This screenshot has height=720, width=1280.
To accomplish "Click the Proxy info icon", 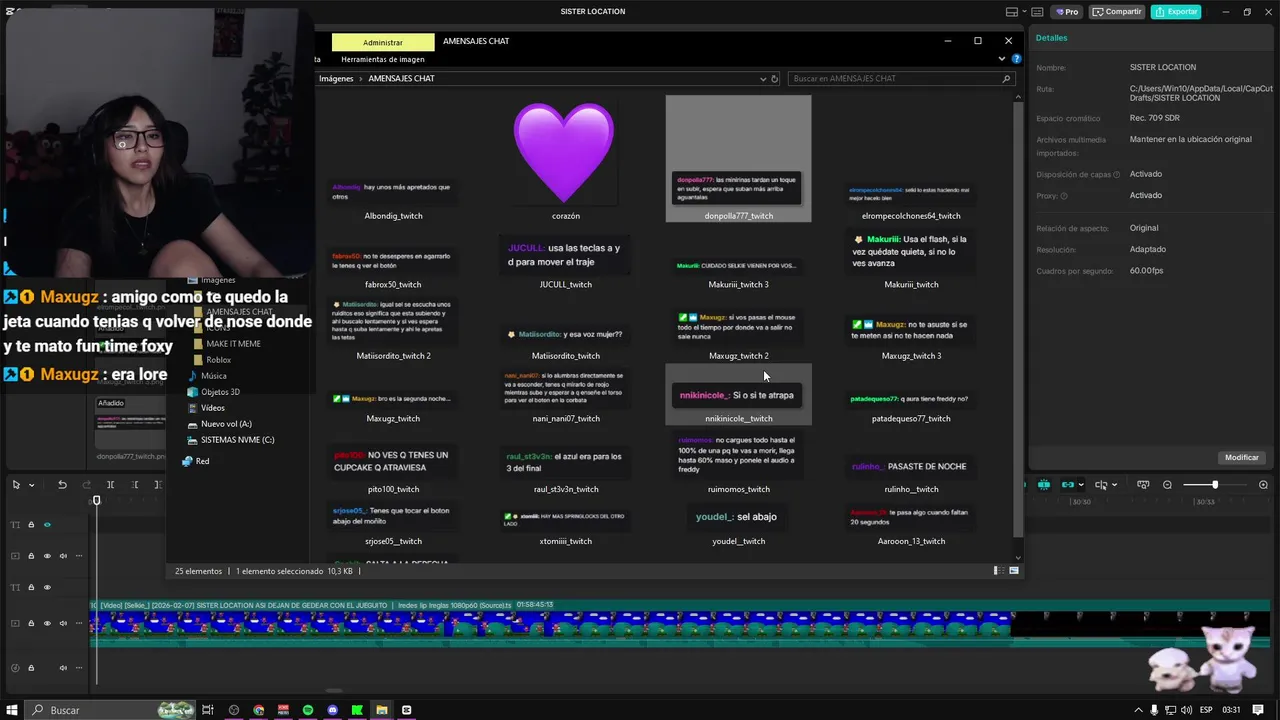I will (x=1064, y=196).
